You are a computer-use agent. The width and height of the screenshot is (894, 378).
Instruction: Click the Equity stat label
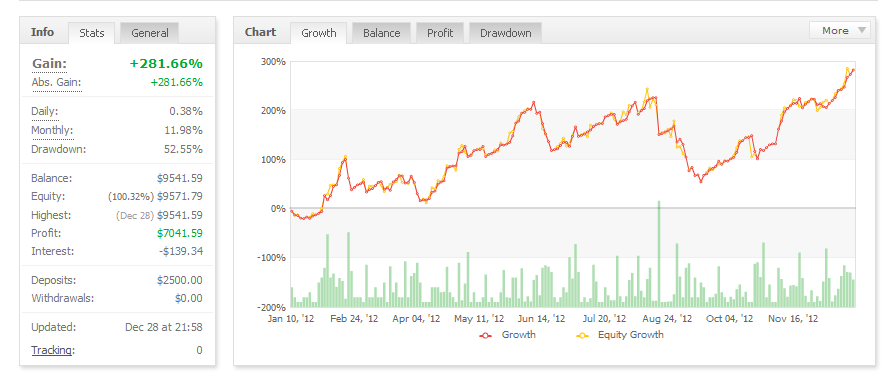[48, 196]
